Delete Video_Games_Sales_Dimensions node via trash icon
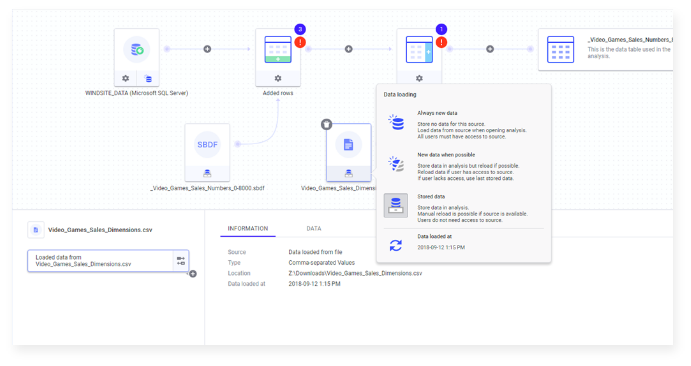 326,124
